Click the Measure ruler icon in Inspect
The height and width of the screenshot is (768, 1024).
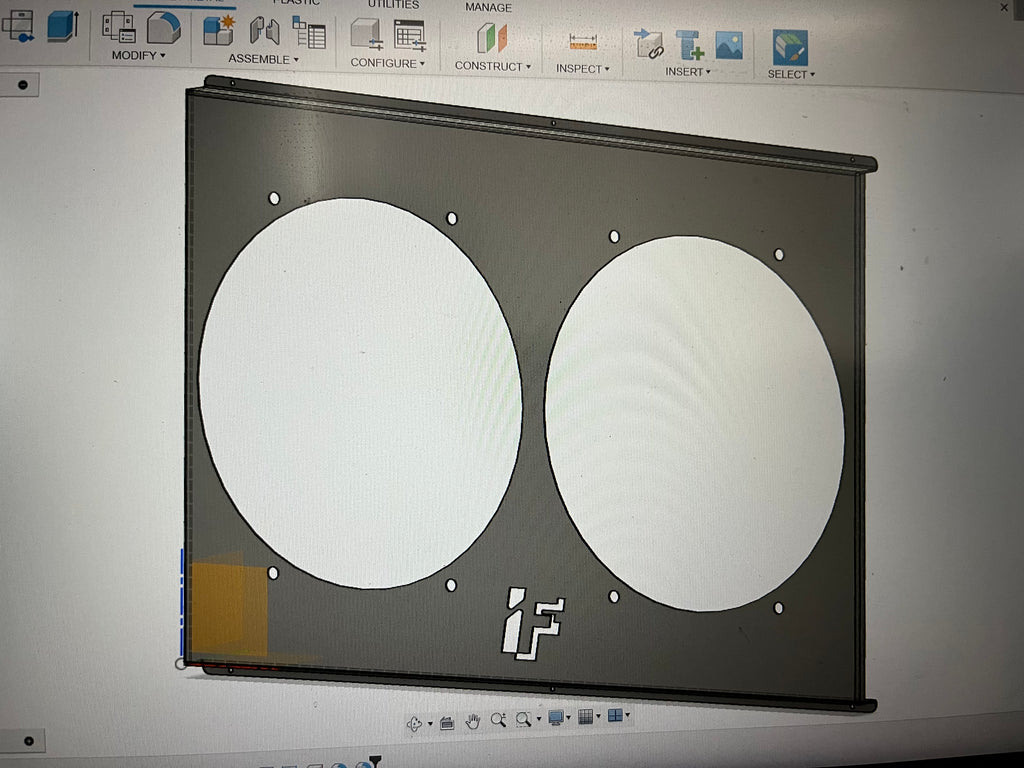[582, 42]
